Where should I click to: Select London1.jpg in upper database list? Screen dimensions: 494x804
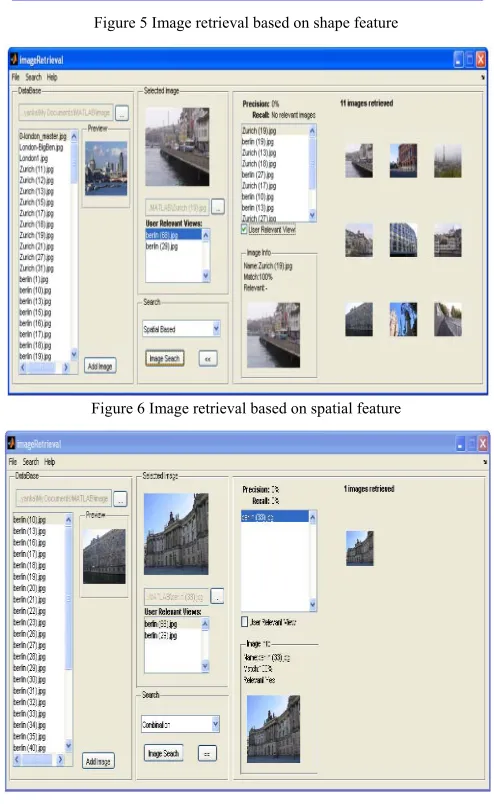[34, 158]
